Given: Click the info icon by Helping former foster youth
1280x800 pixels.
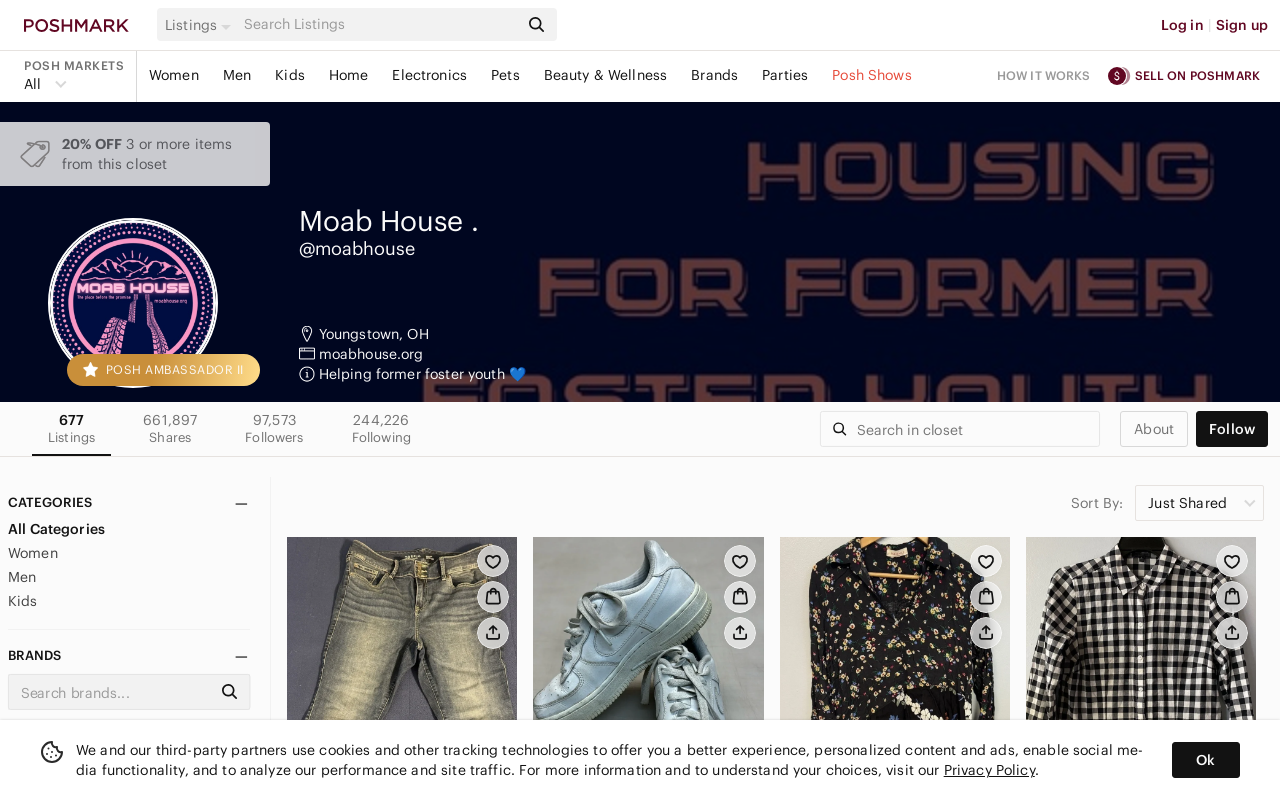Looking at the screenshot, I should [x=307, y=374].
